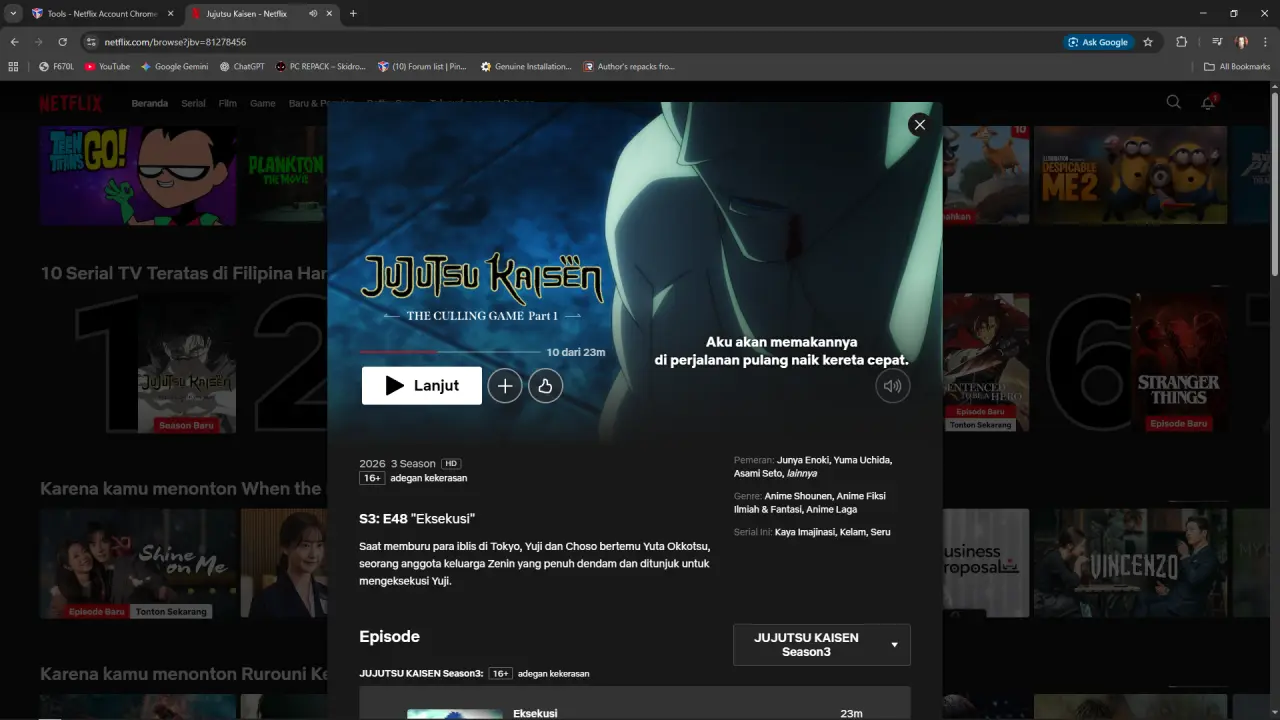
Task: Open Chrome extensions puzzle icon
Action: (1181, 42)
